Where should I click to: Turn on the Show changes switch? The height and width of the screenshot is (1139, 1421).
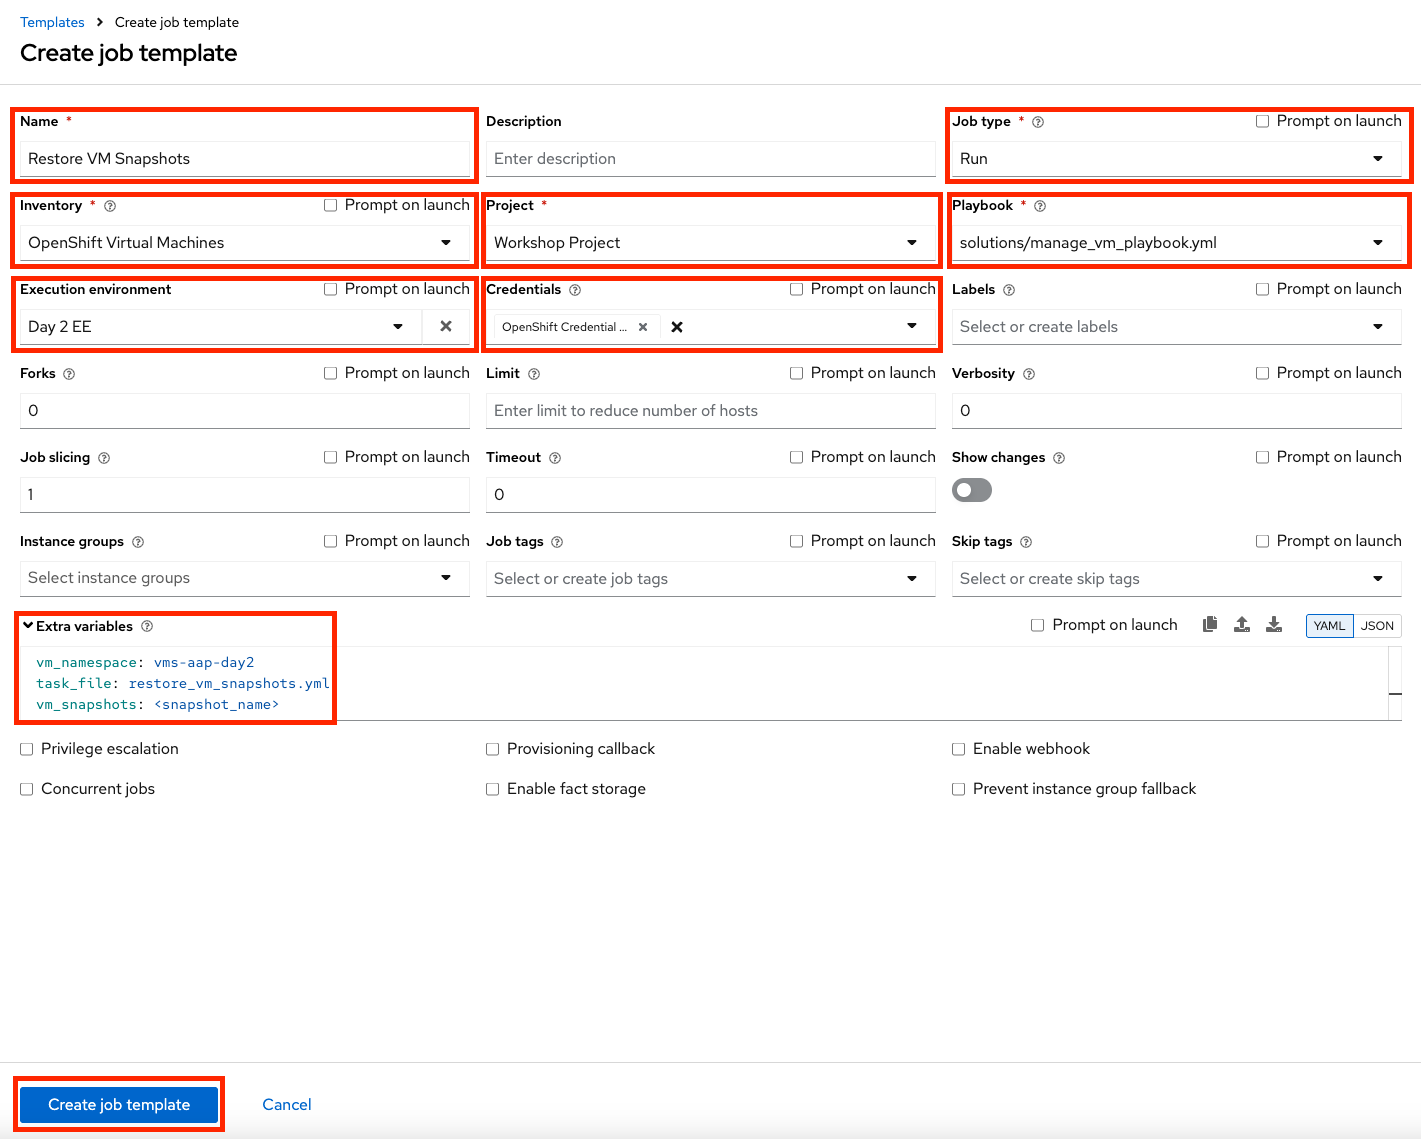(x=972, y=490)
